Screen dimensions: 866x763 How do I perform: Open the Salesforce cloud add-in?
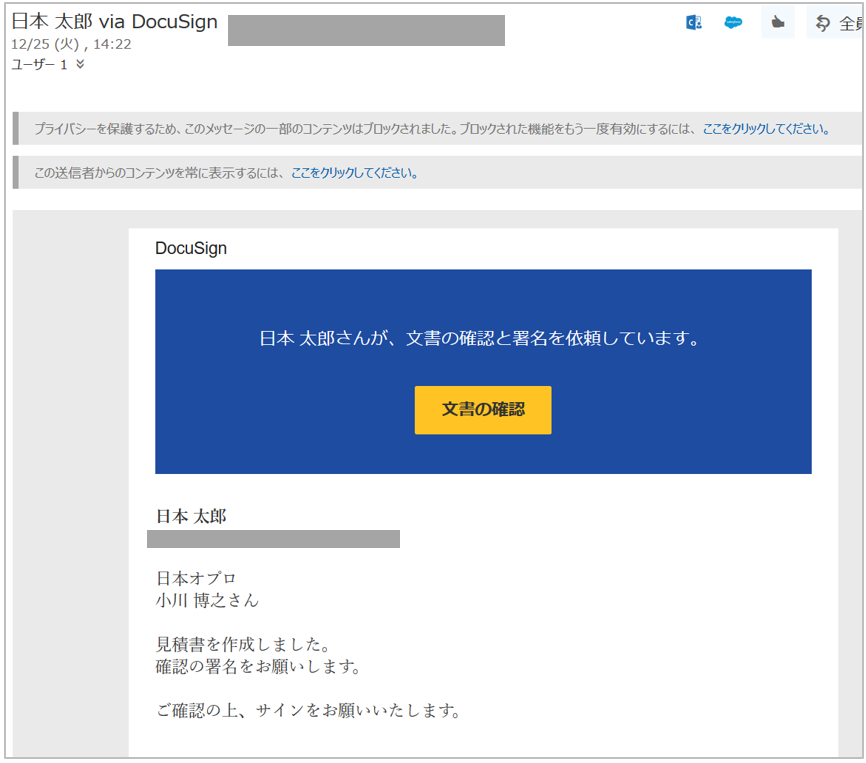pos(733,23)
